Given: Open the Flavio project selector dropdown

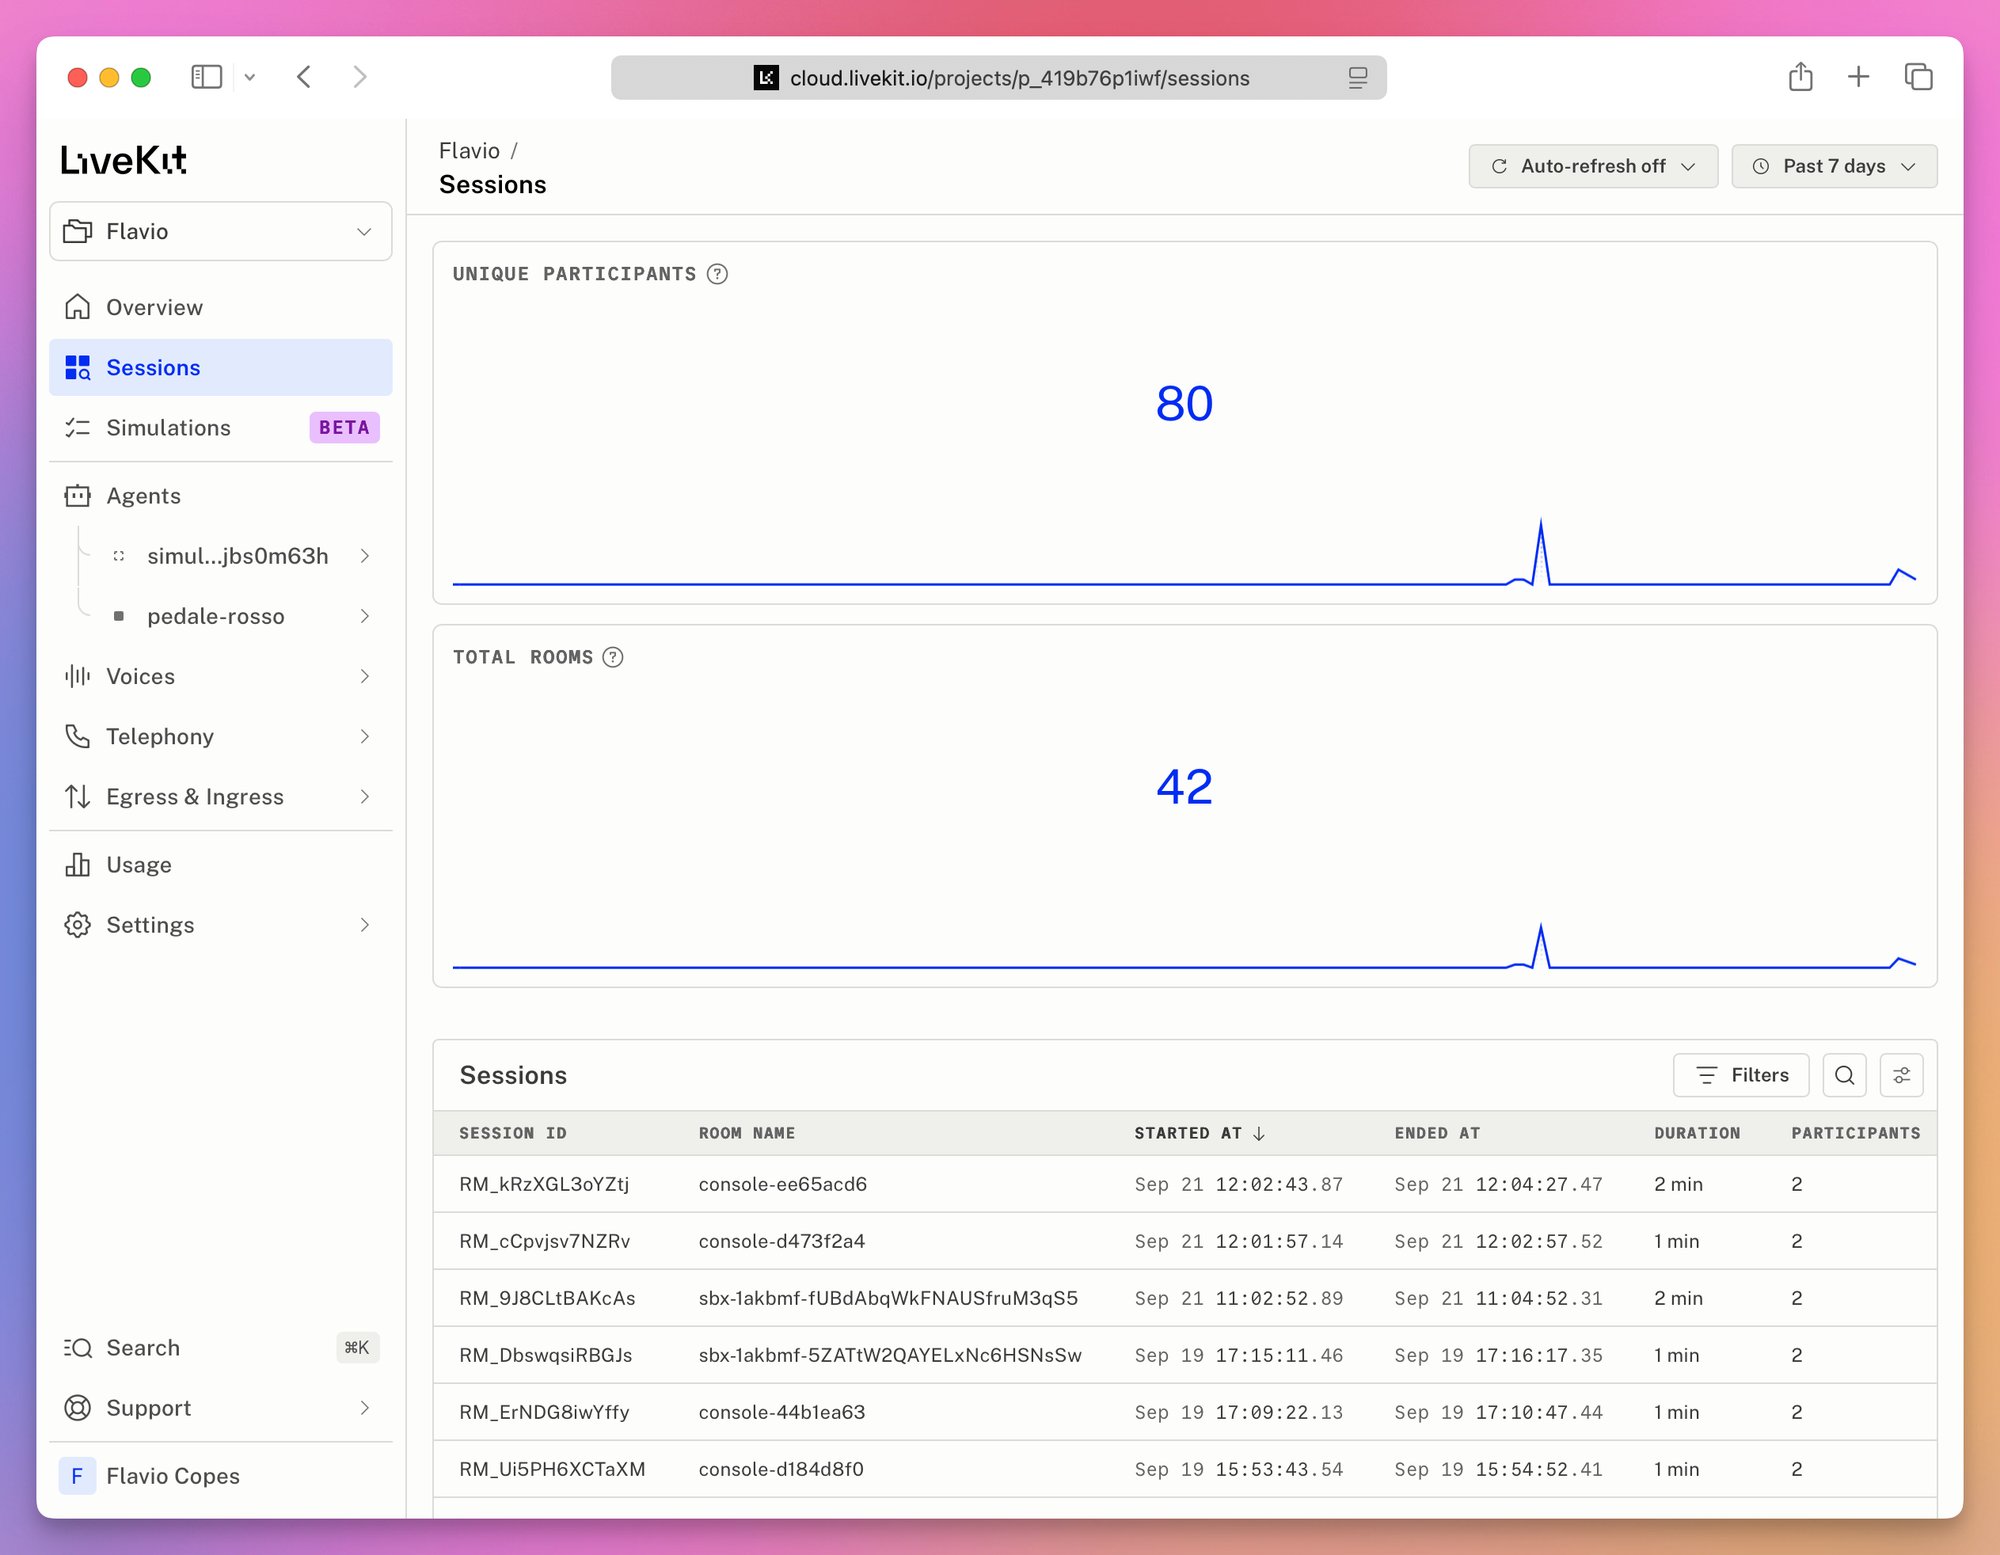Looking at the screenshot, I should pos(220,231).
